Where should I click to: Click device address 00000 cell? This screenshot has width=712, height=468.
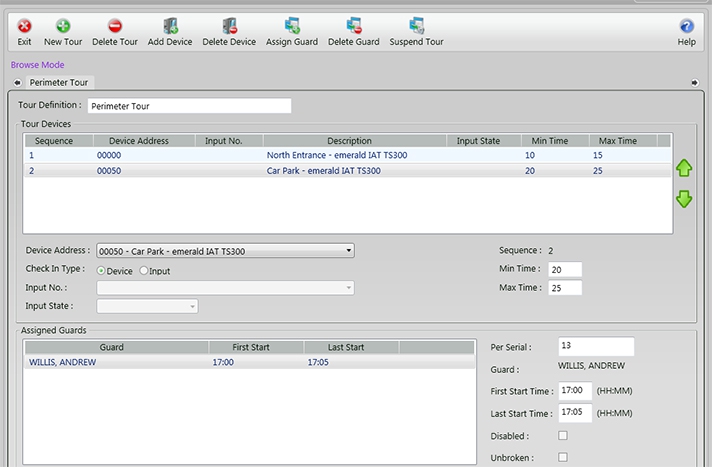tap(109, 155)
